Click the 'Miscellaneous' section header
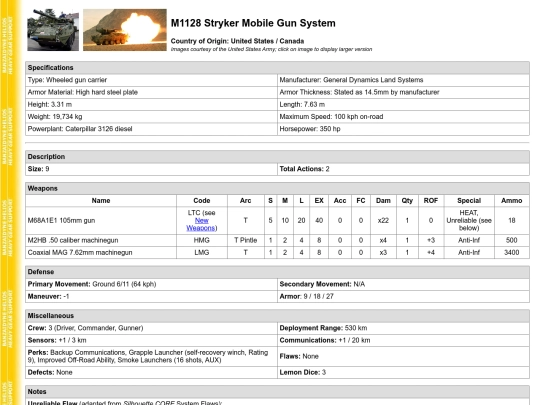This screenshot has height=405, width=540. coord(277,316)
